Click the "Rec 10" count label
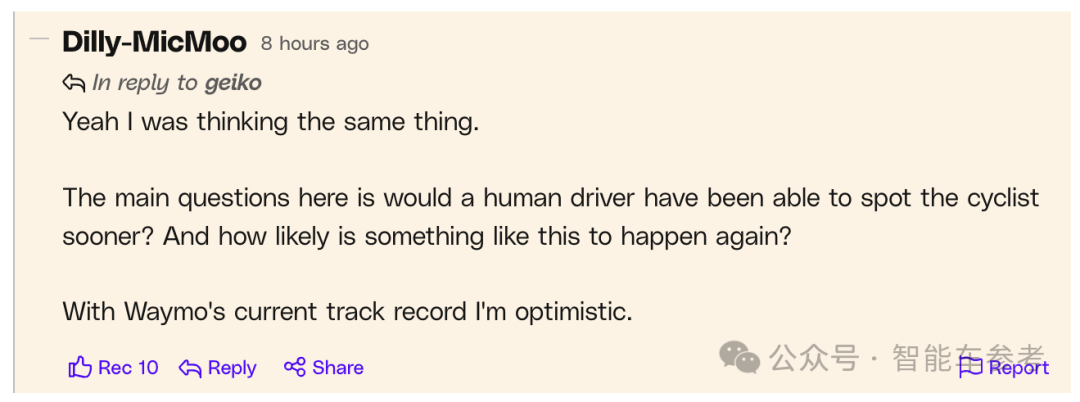 [128, 368]
